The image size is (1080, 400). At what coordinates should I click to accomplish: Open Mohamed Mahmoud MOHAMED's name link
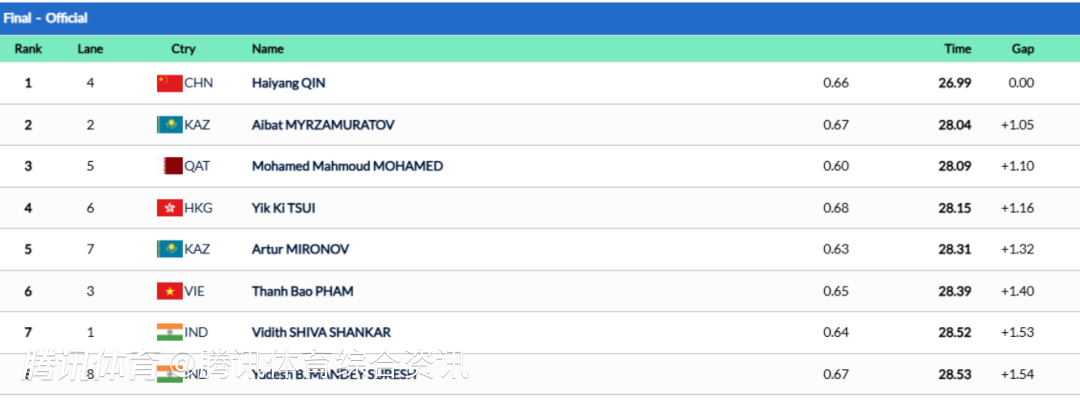tap(347, 166)
